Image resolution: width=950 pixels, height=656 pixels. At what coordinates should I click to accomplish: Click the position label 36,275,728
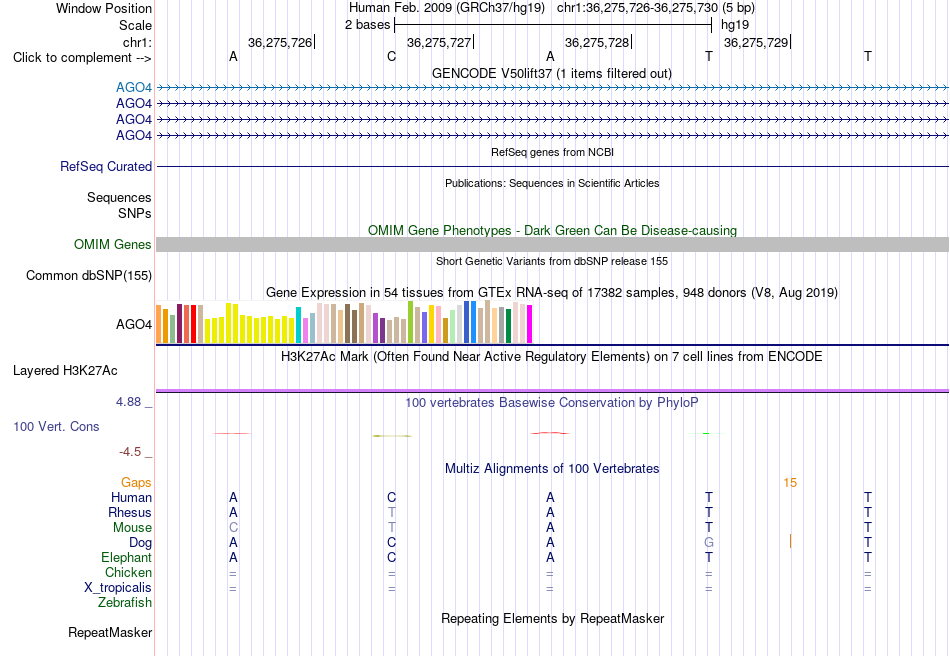point(597,42)
